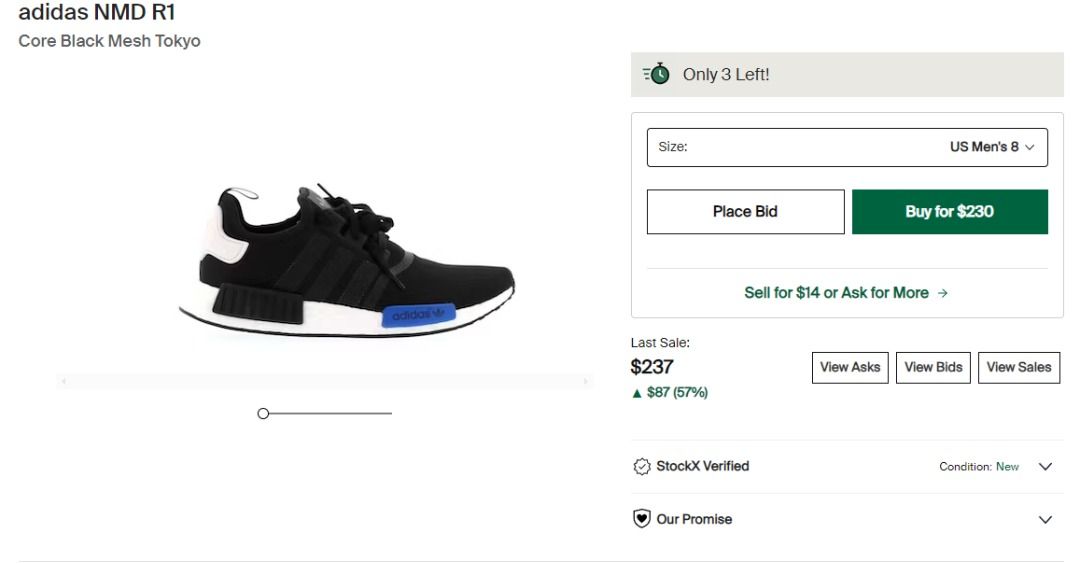1080x564 pixels.
Task: Click the arrow icon after Ask for More
Action: coord(943,293)
